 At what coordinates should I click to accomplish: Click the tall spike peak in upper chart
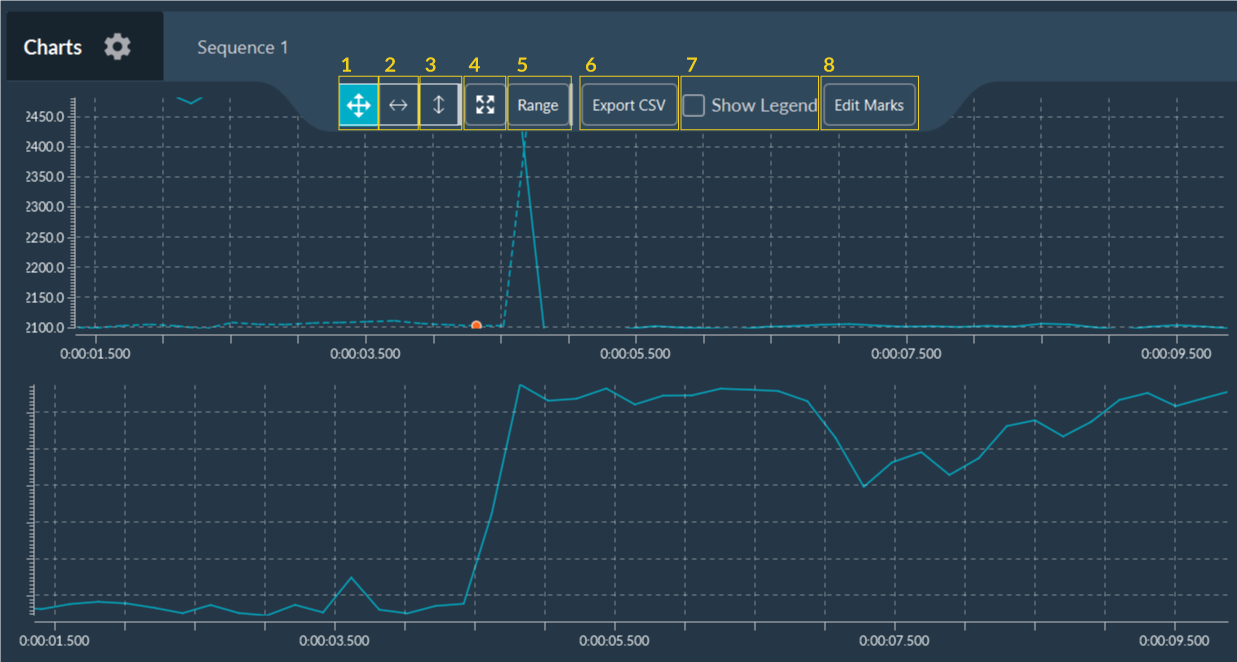(x=525, y=135)
